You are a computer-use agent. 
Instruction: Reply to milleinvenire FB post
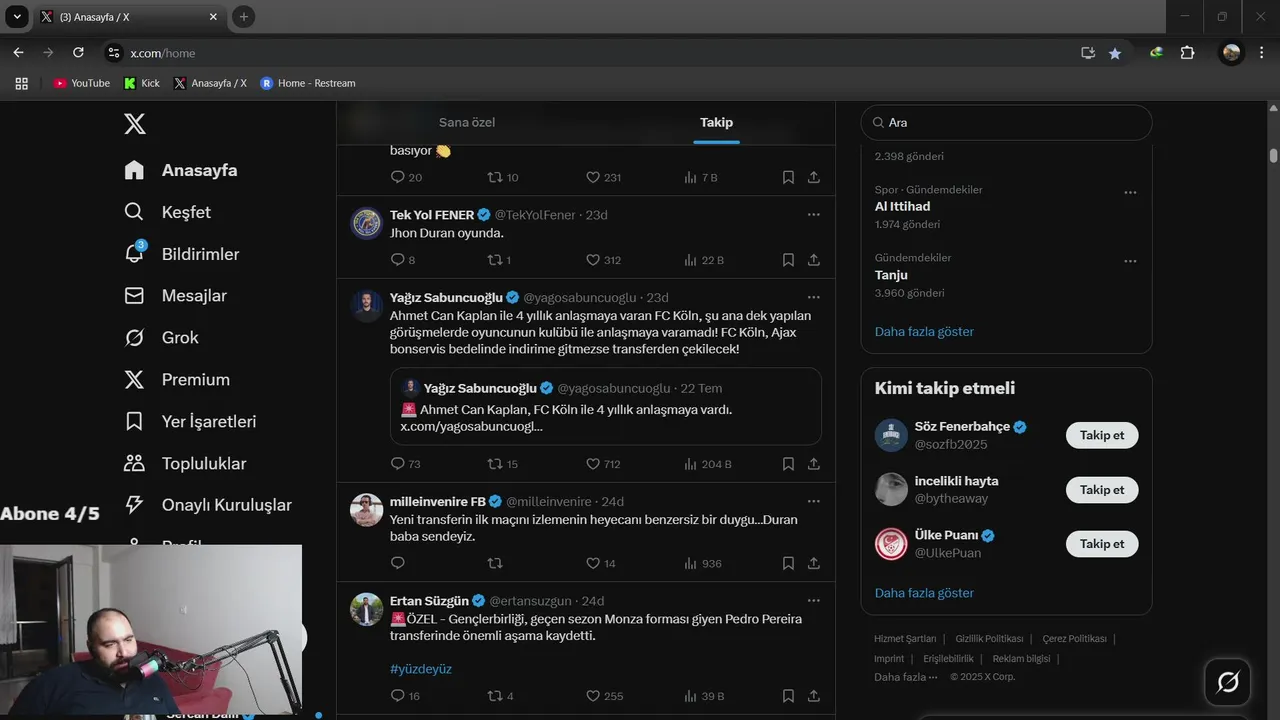click(x=397, y=563)
